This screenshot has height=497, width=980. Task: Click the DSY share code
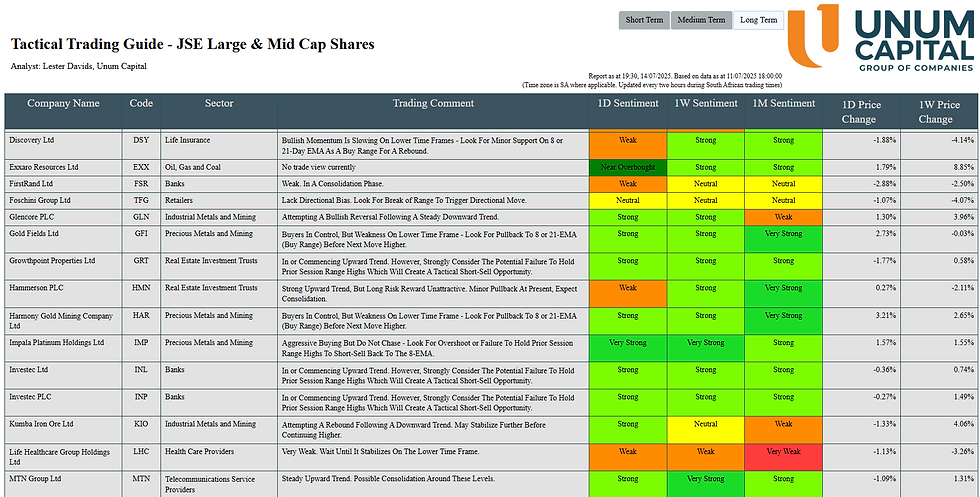[x=141, y=141]
